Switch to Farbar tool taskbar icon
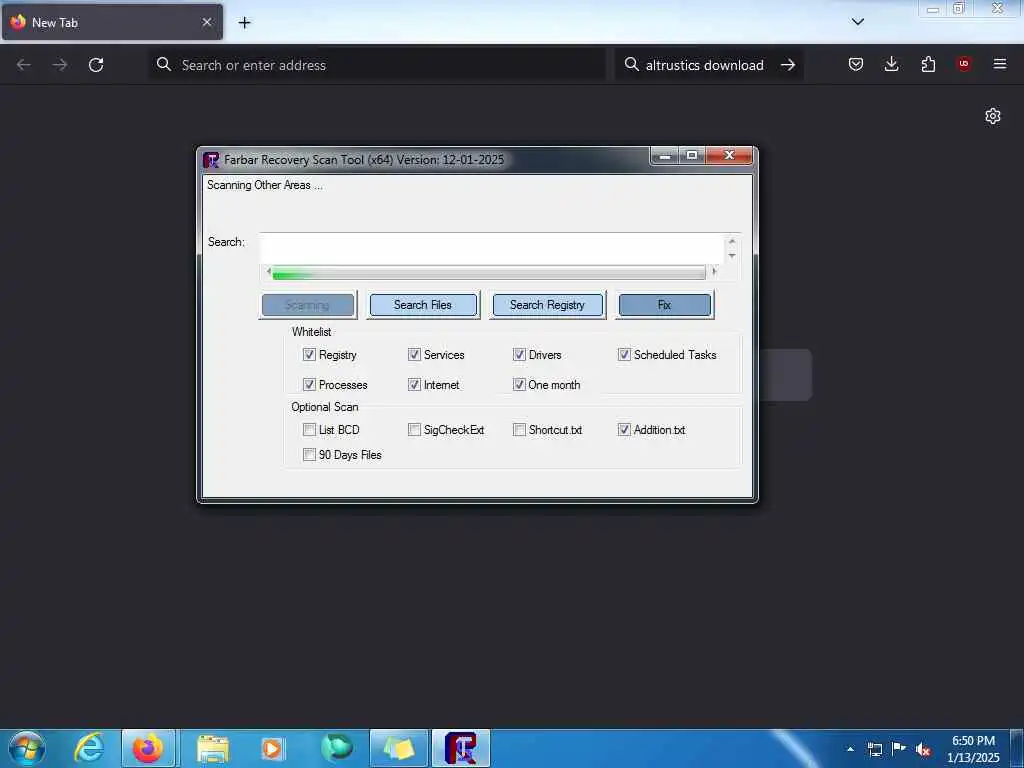Viewport: 1024px width, 768px height. (461, 748)
